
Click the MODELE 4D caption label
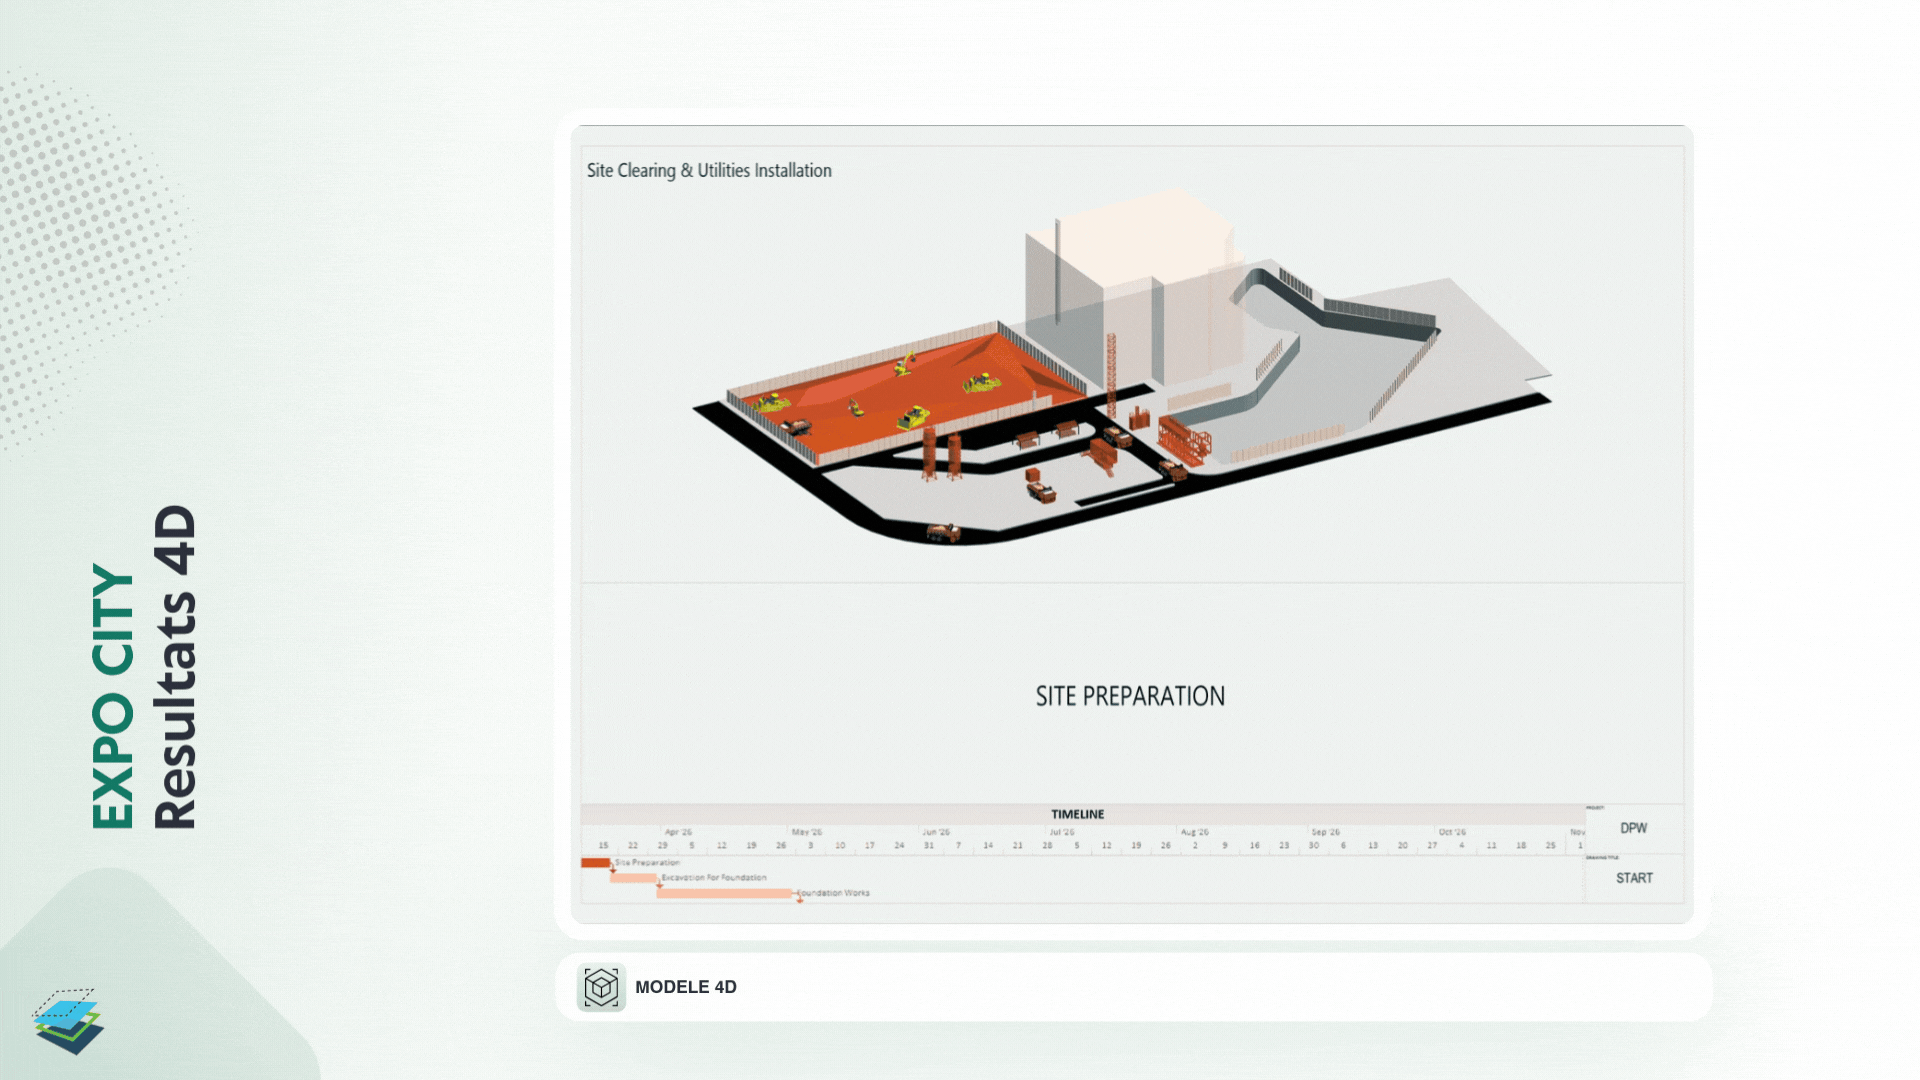pyautogui.click(x=686, y=987)
